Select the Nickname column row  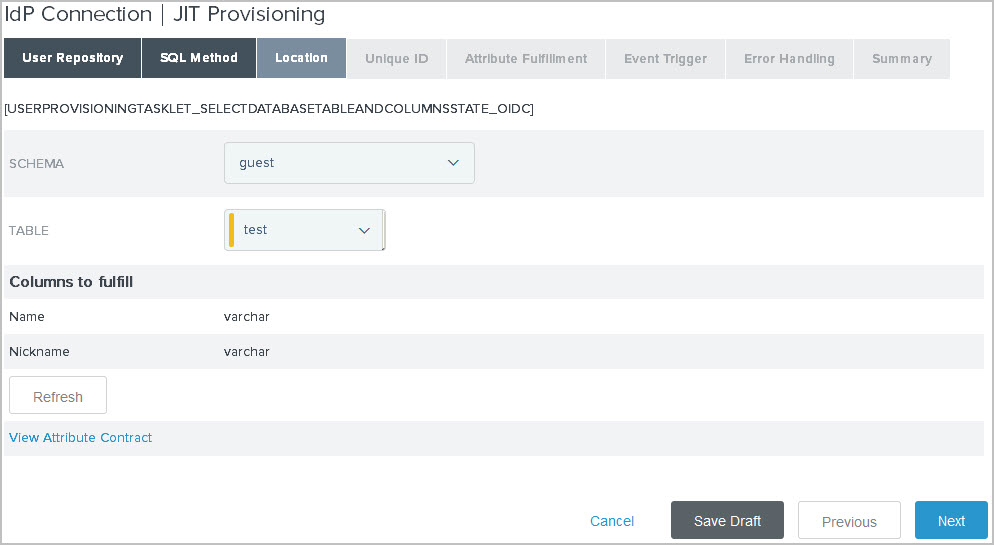pos(39,352)
